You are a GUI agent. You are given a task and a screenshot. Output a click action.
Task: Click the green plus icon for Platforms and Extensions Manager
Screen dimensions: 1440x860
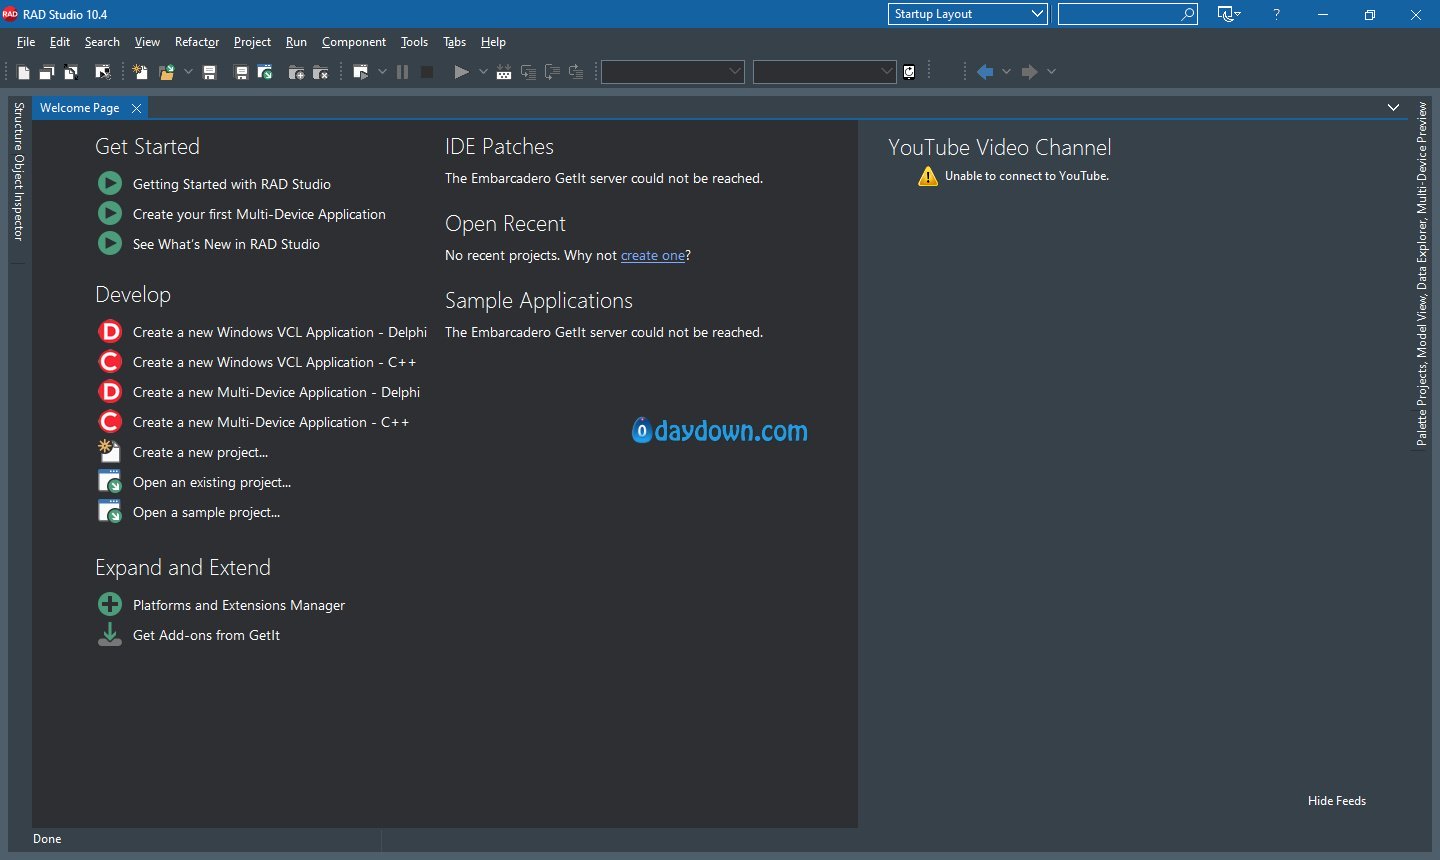point(110,605)
